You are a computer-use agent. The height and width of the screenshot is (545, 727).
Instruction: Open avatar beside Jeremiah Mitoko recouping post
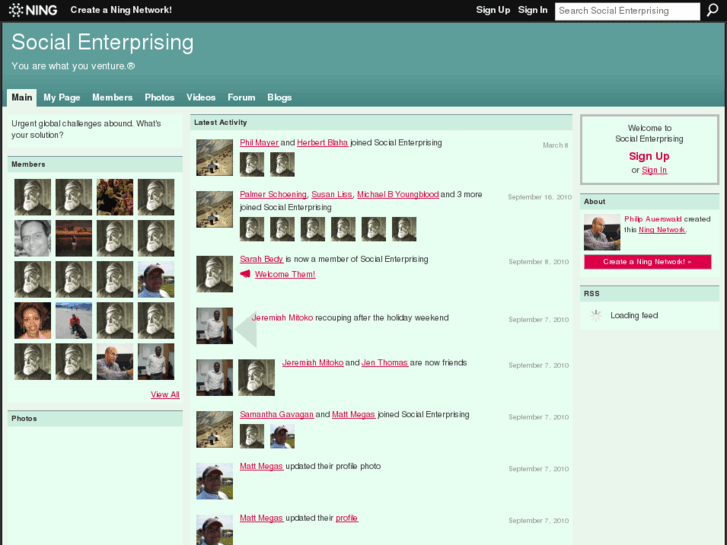click(214, 326)
